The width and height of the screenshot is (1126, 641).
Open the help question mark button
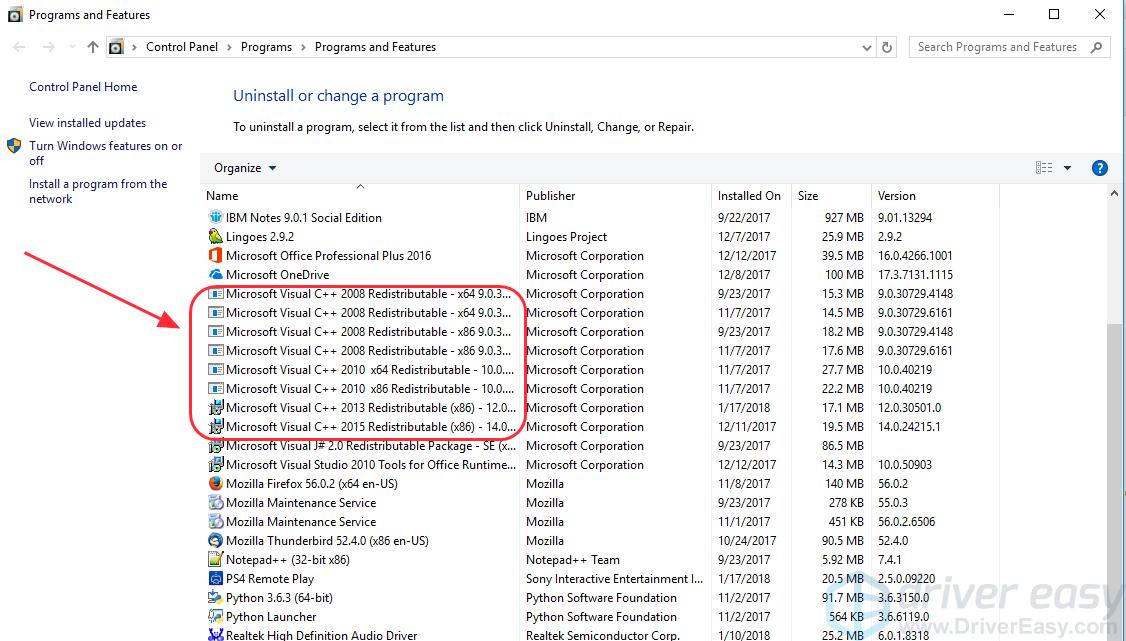tap(1099, 168)
